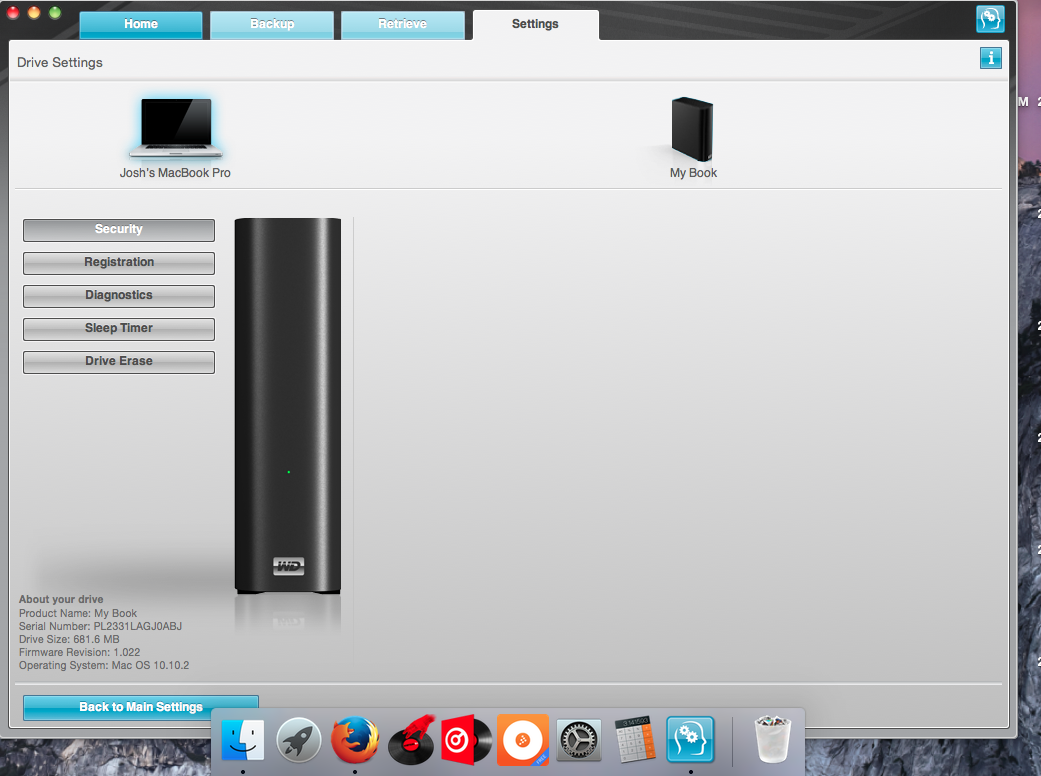Click WD SmartWare icon in the dock
This screenshot has width=1041, height=776.
click(690, 739)
